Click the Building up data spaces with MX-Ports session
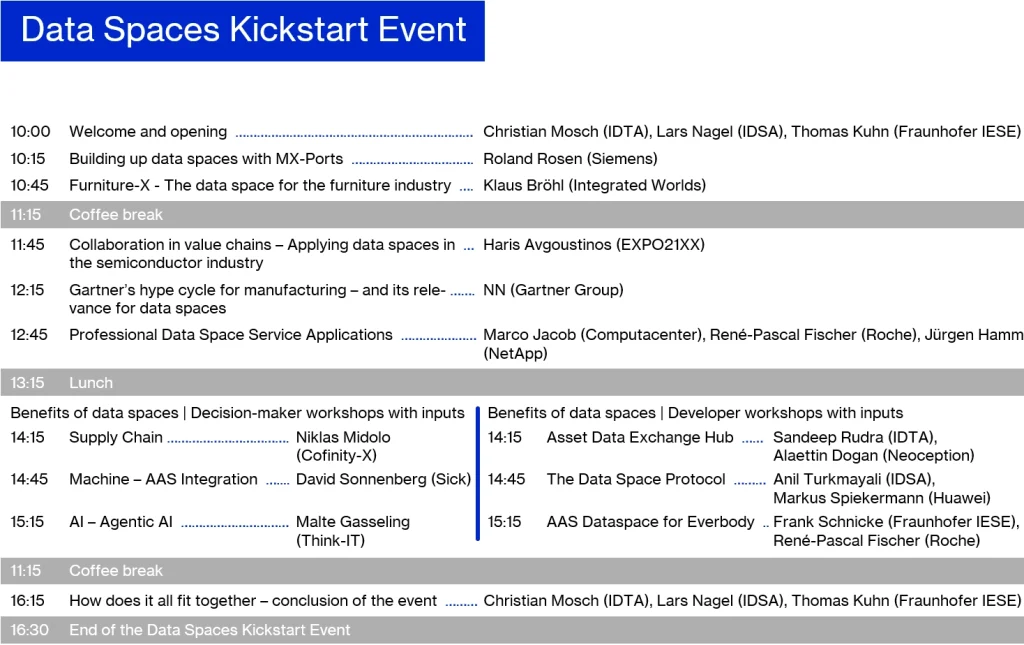Screen dimensions: 1024x645 205,159
